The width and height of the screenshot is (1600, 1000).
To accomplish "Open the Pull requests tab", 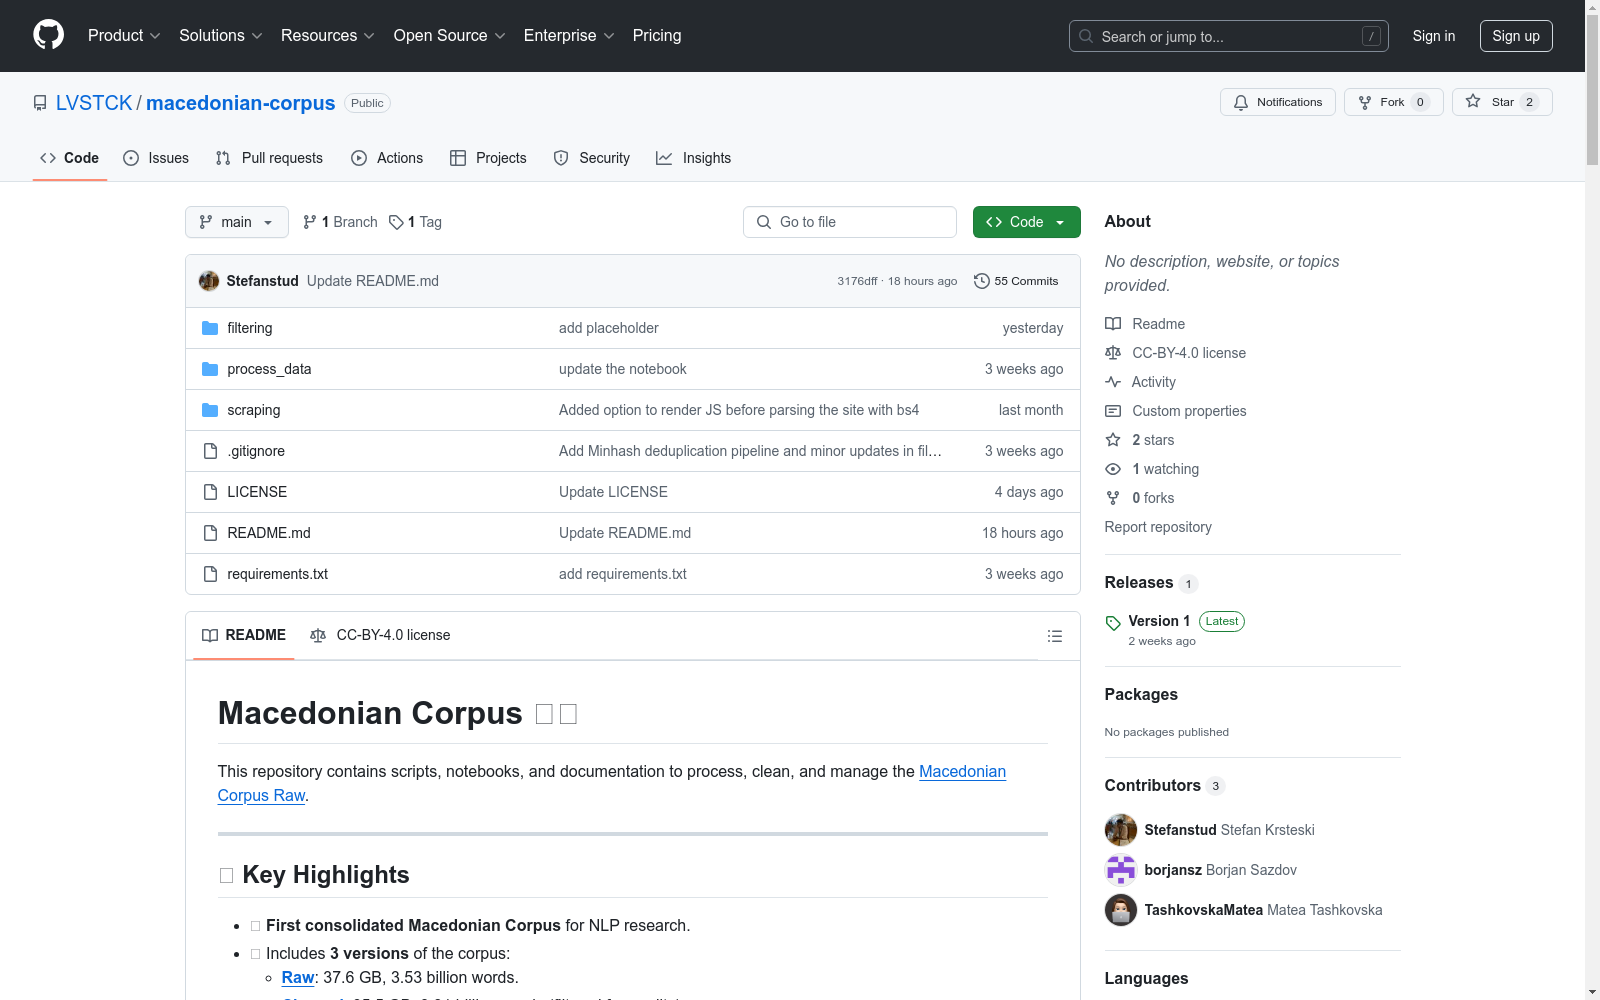I will click(x=269, y=158).
